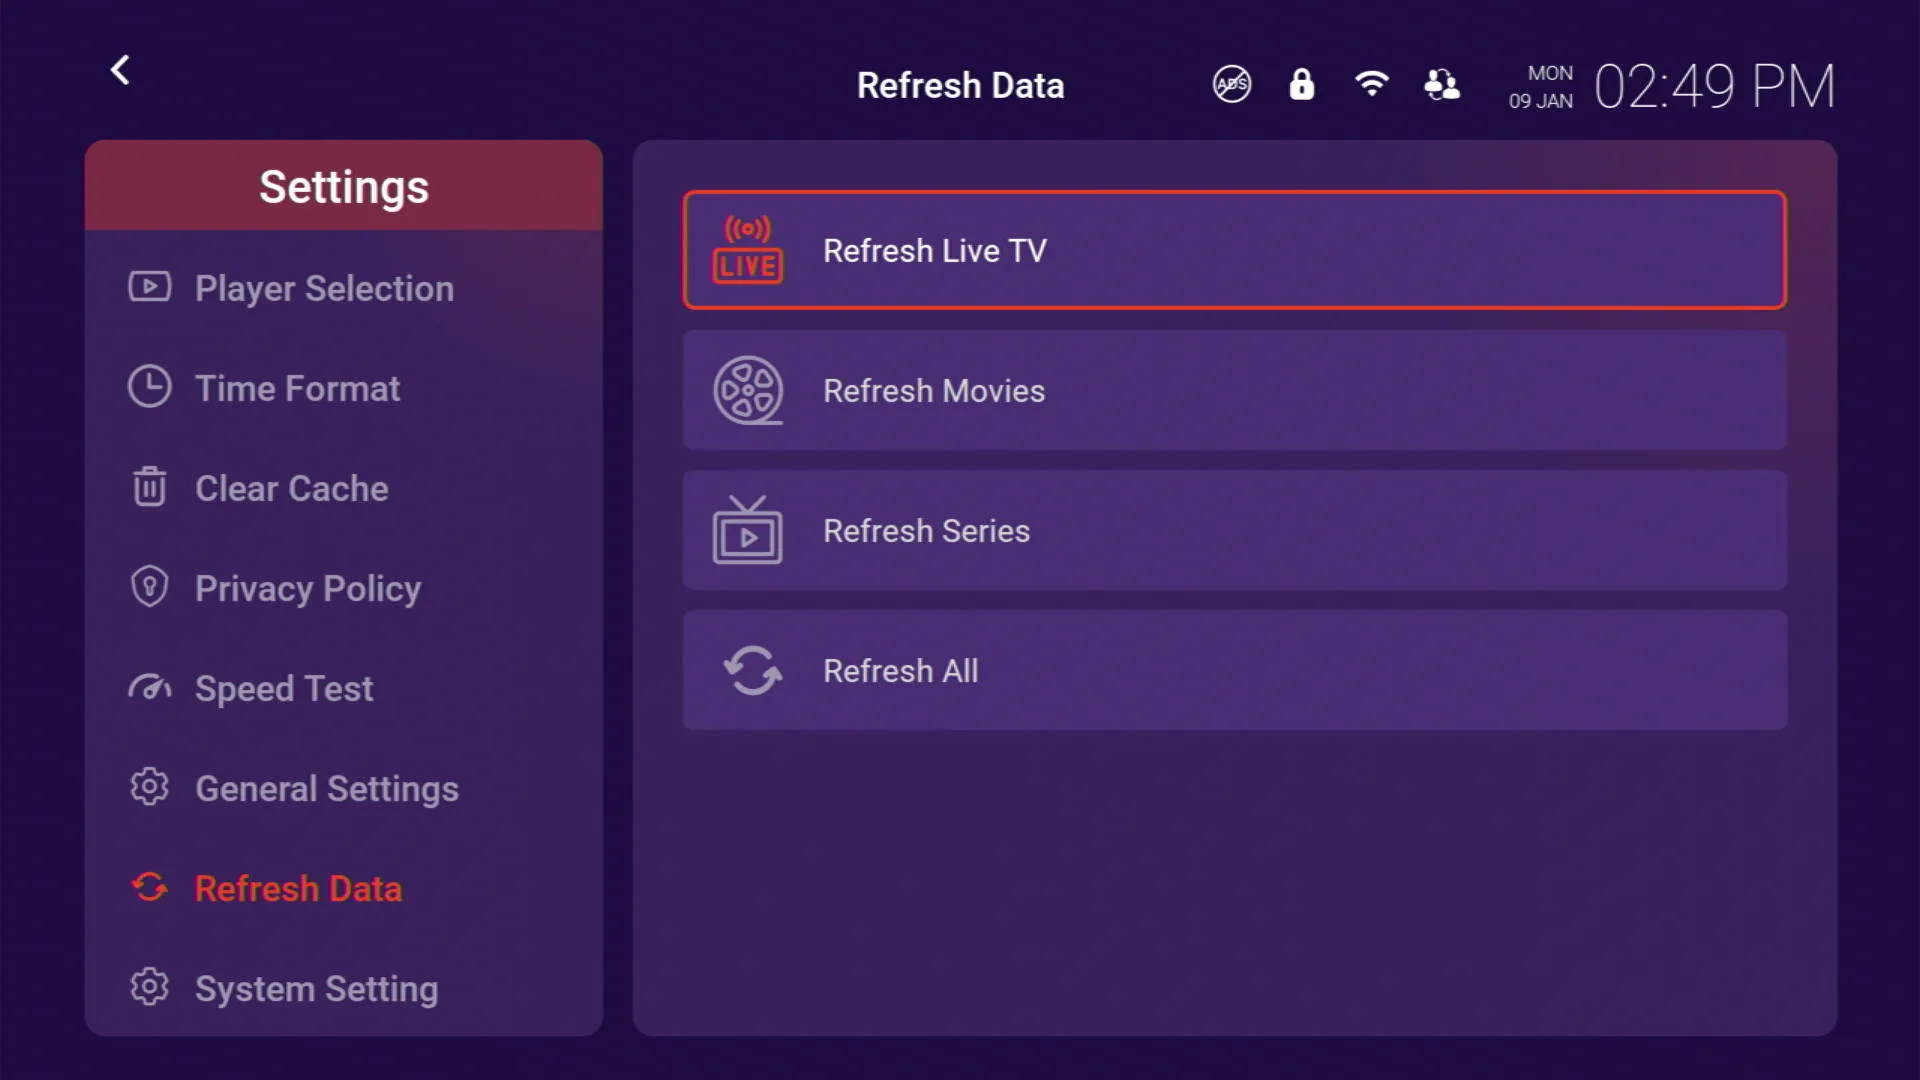Click the circular arrows Refresh All icon

tap(752, 670)
